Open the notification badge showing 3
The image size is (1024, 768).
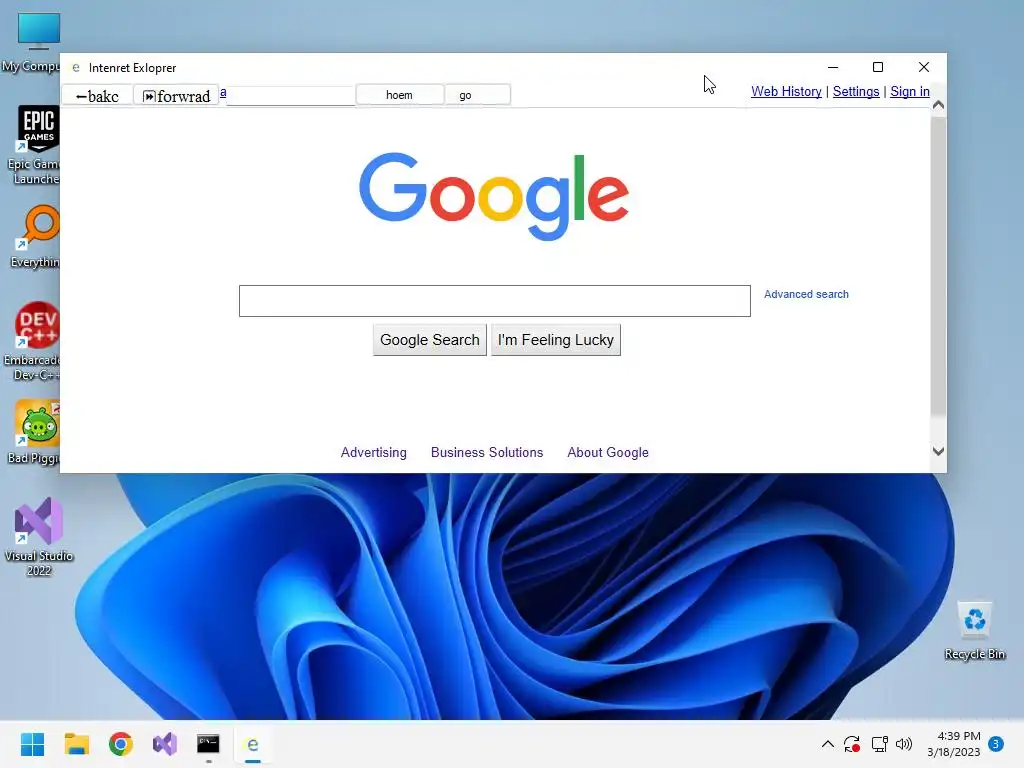point(996,744)
